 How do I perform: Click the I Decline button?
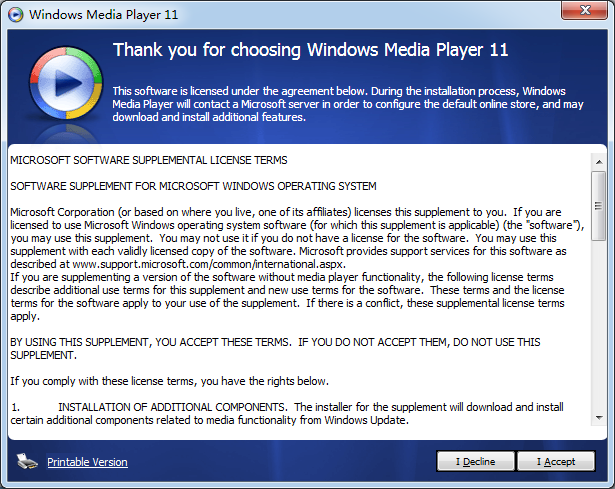click(475, 461)
